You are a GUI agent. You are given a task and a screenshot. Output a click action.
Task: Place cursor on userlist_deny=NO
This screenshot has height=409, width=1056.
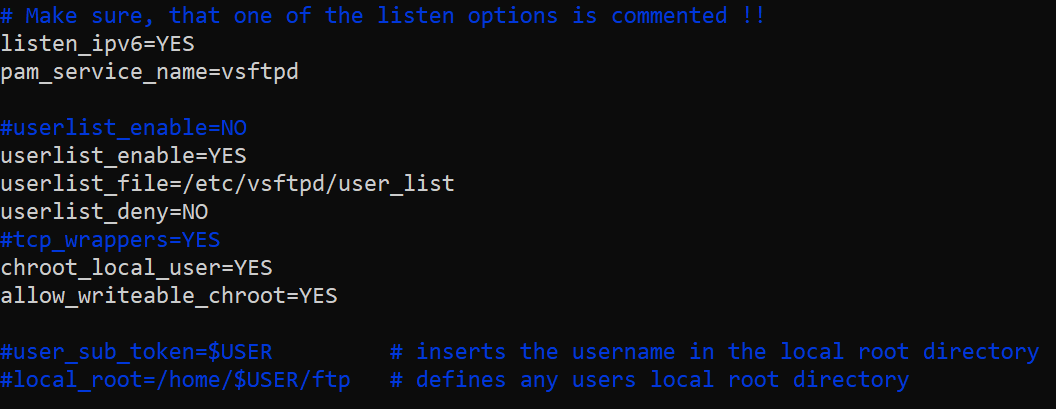pyautogui.click(x=104, y=212)
